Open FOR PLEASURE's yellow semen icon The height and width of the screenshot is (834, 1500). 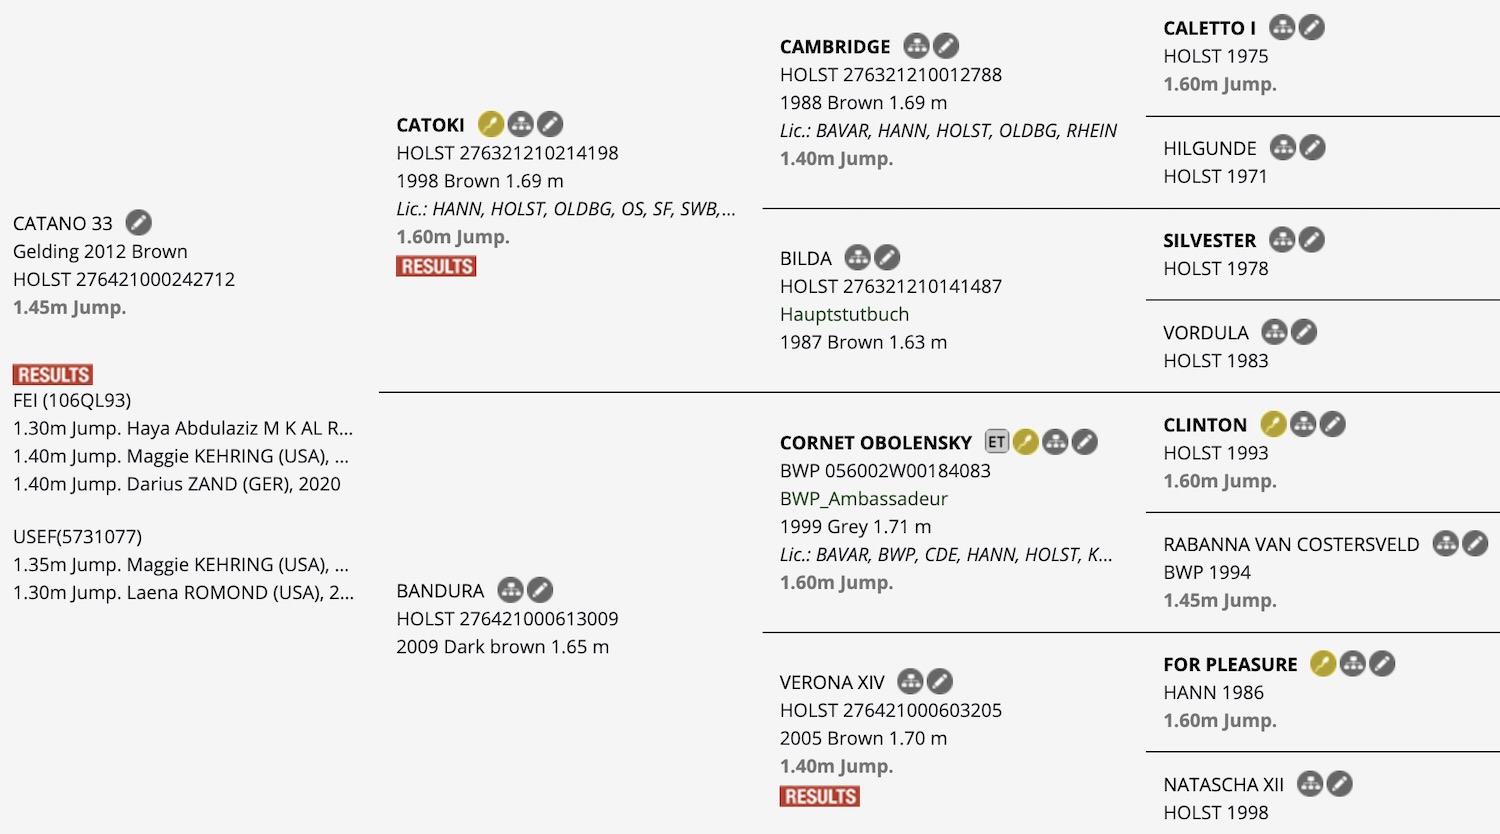1323,663
